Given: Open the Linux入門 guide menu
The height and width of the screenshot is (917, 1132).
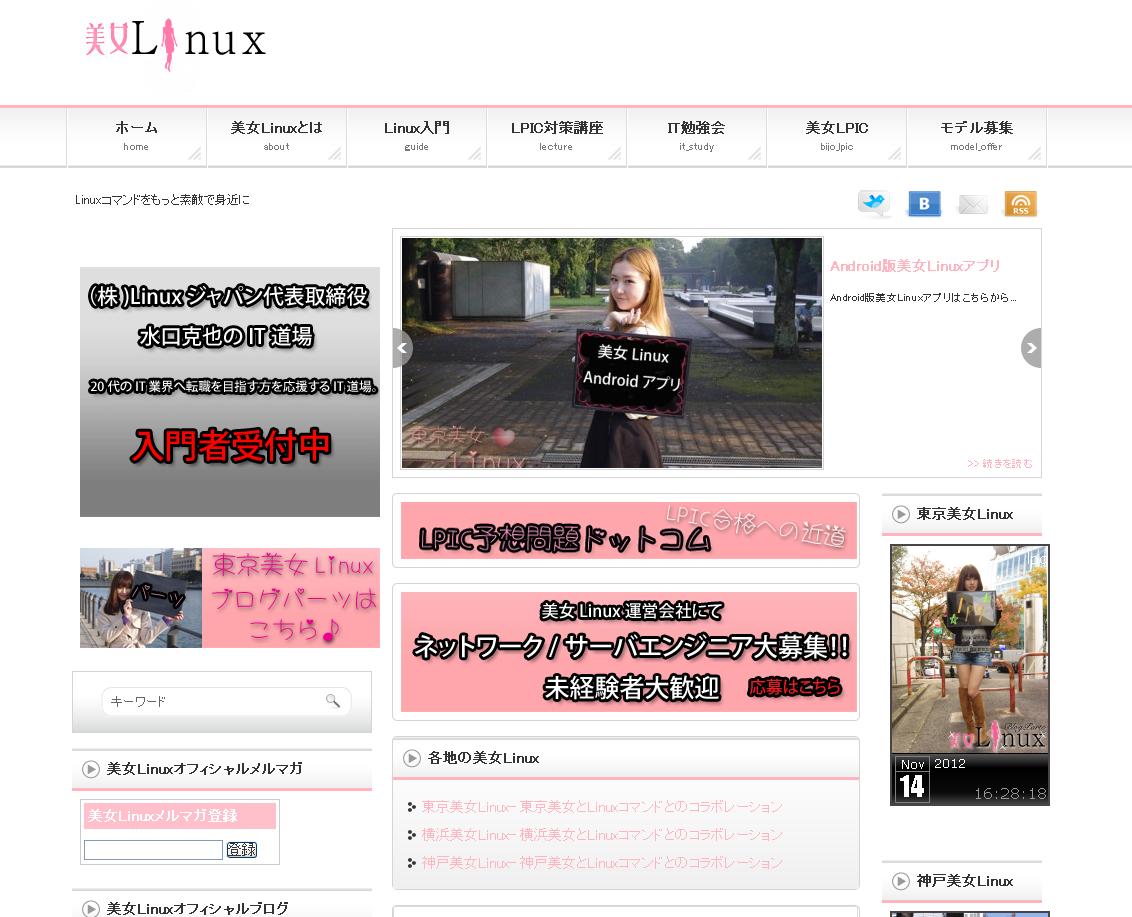Looking at the screenshot, I should click(416, 136).
